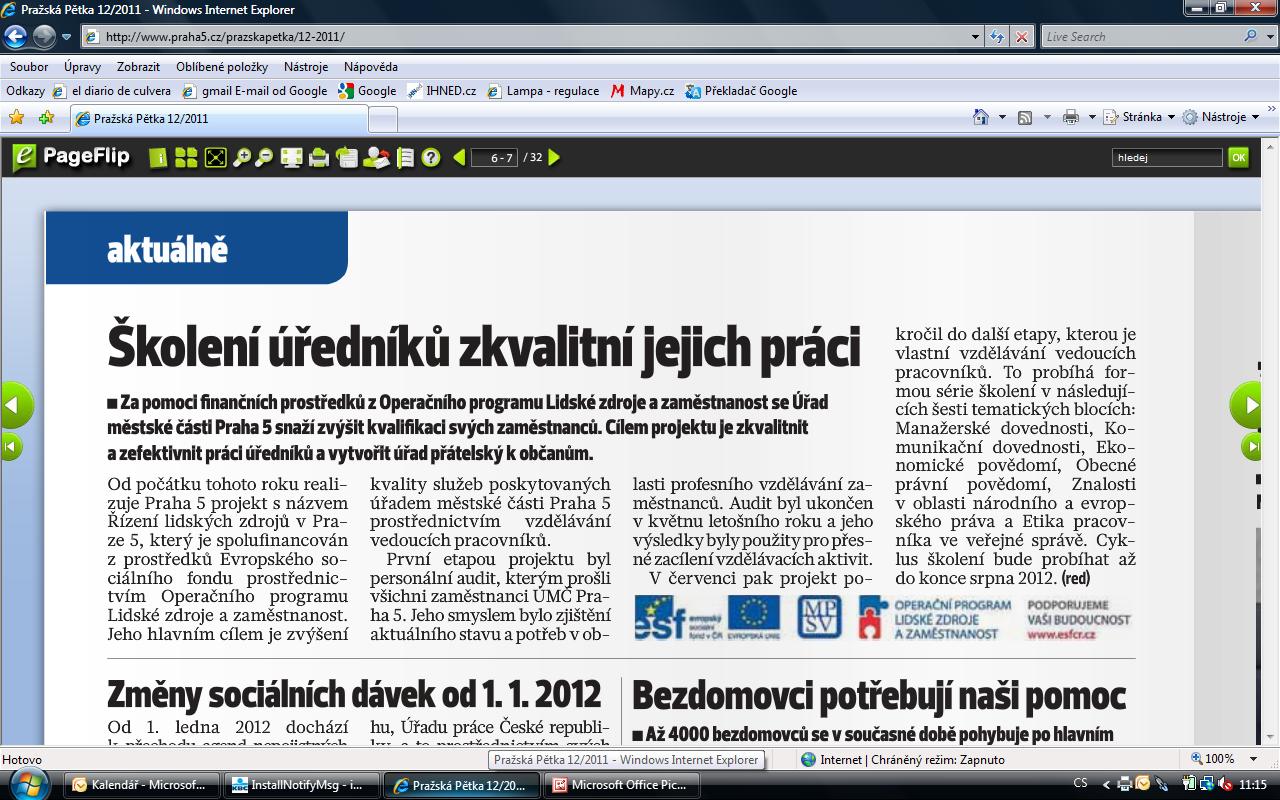Go to next page with toolbar right arrow
This screenshot has width=1280, height=800.
pyautogui.click(x=554, y=157)
